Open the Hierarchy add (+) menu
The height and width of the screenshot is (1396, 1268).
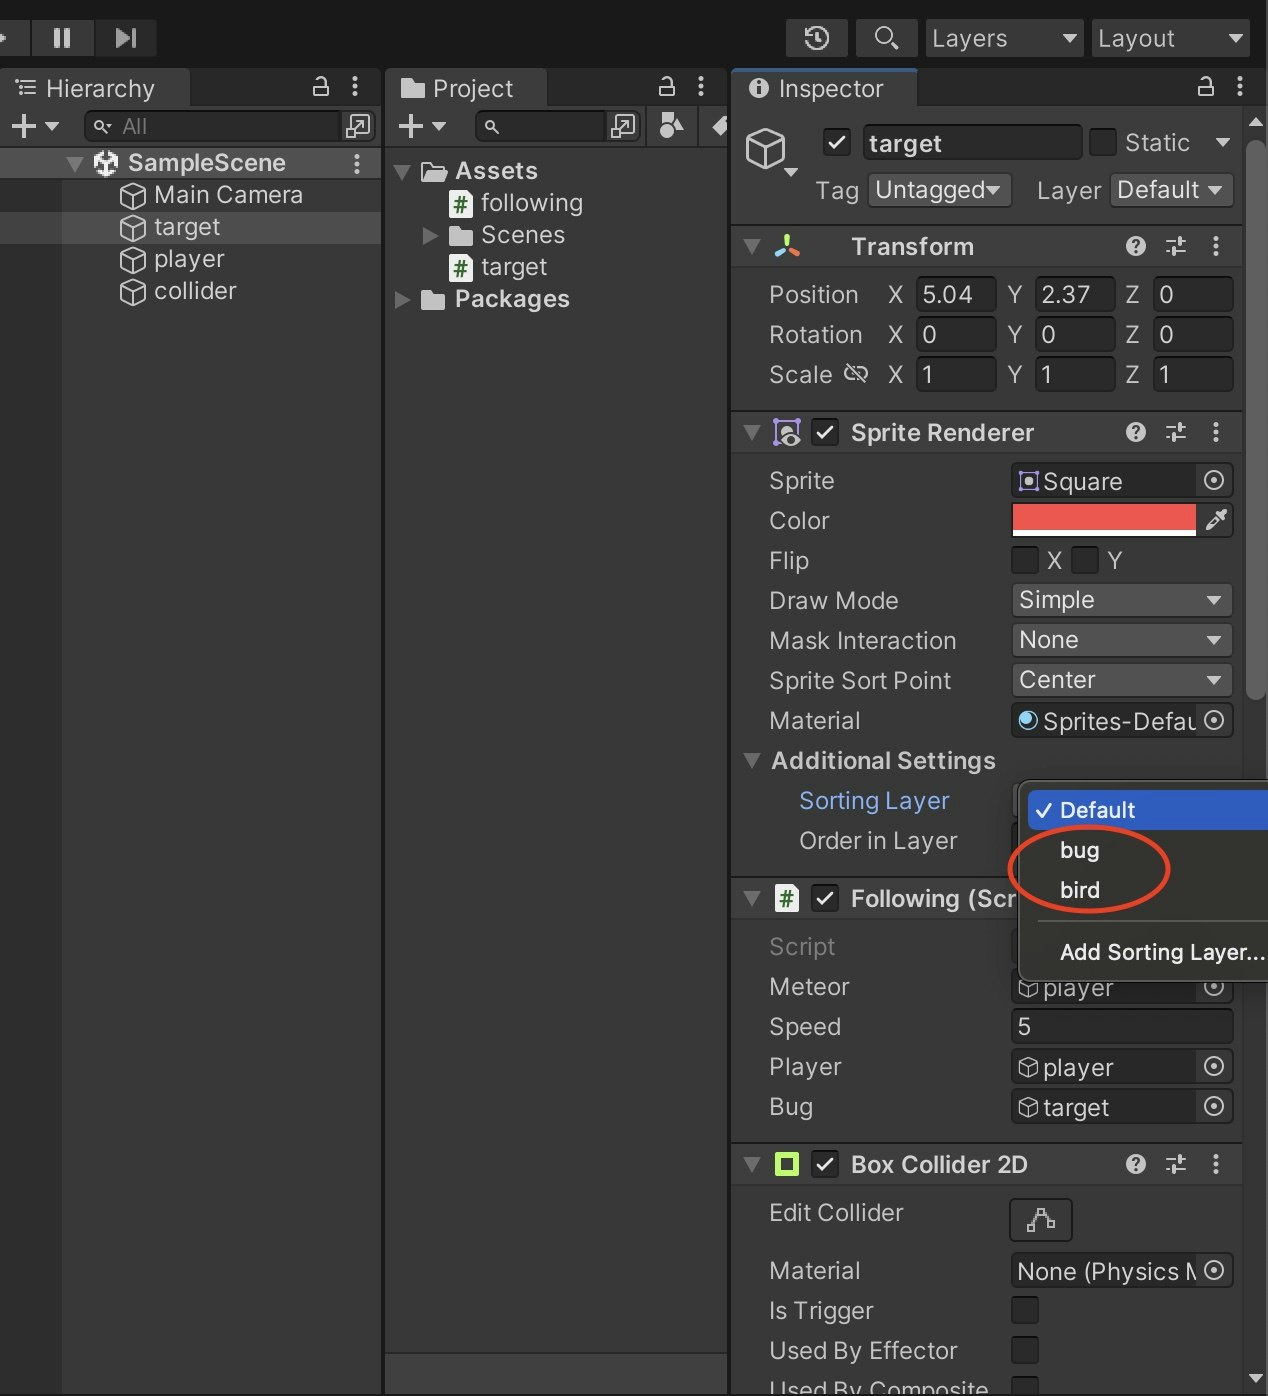click(x=34, y=126)
